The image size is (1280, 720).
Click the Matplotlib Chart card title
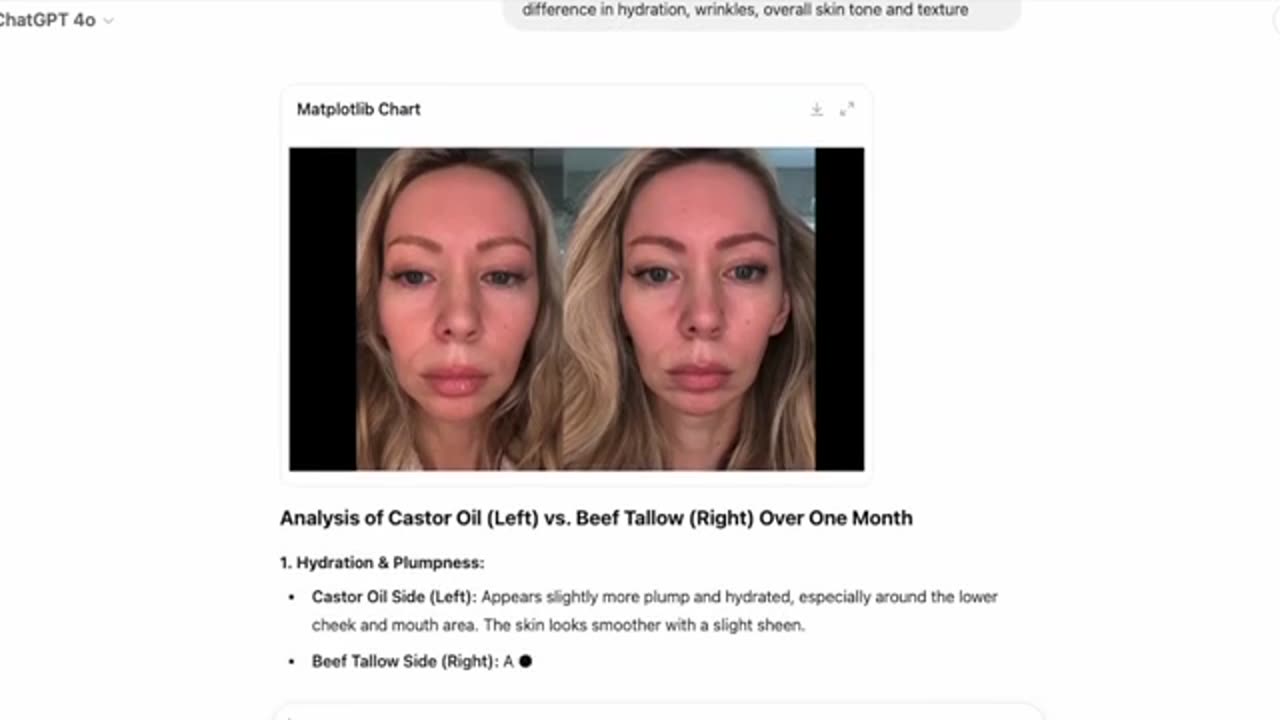coord(358,109)
